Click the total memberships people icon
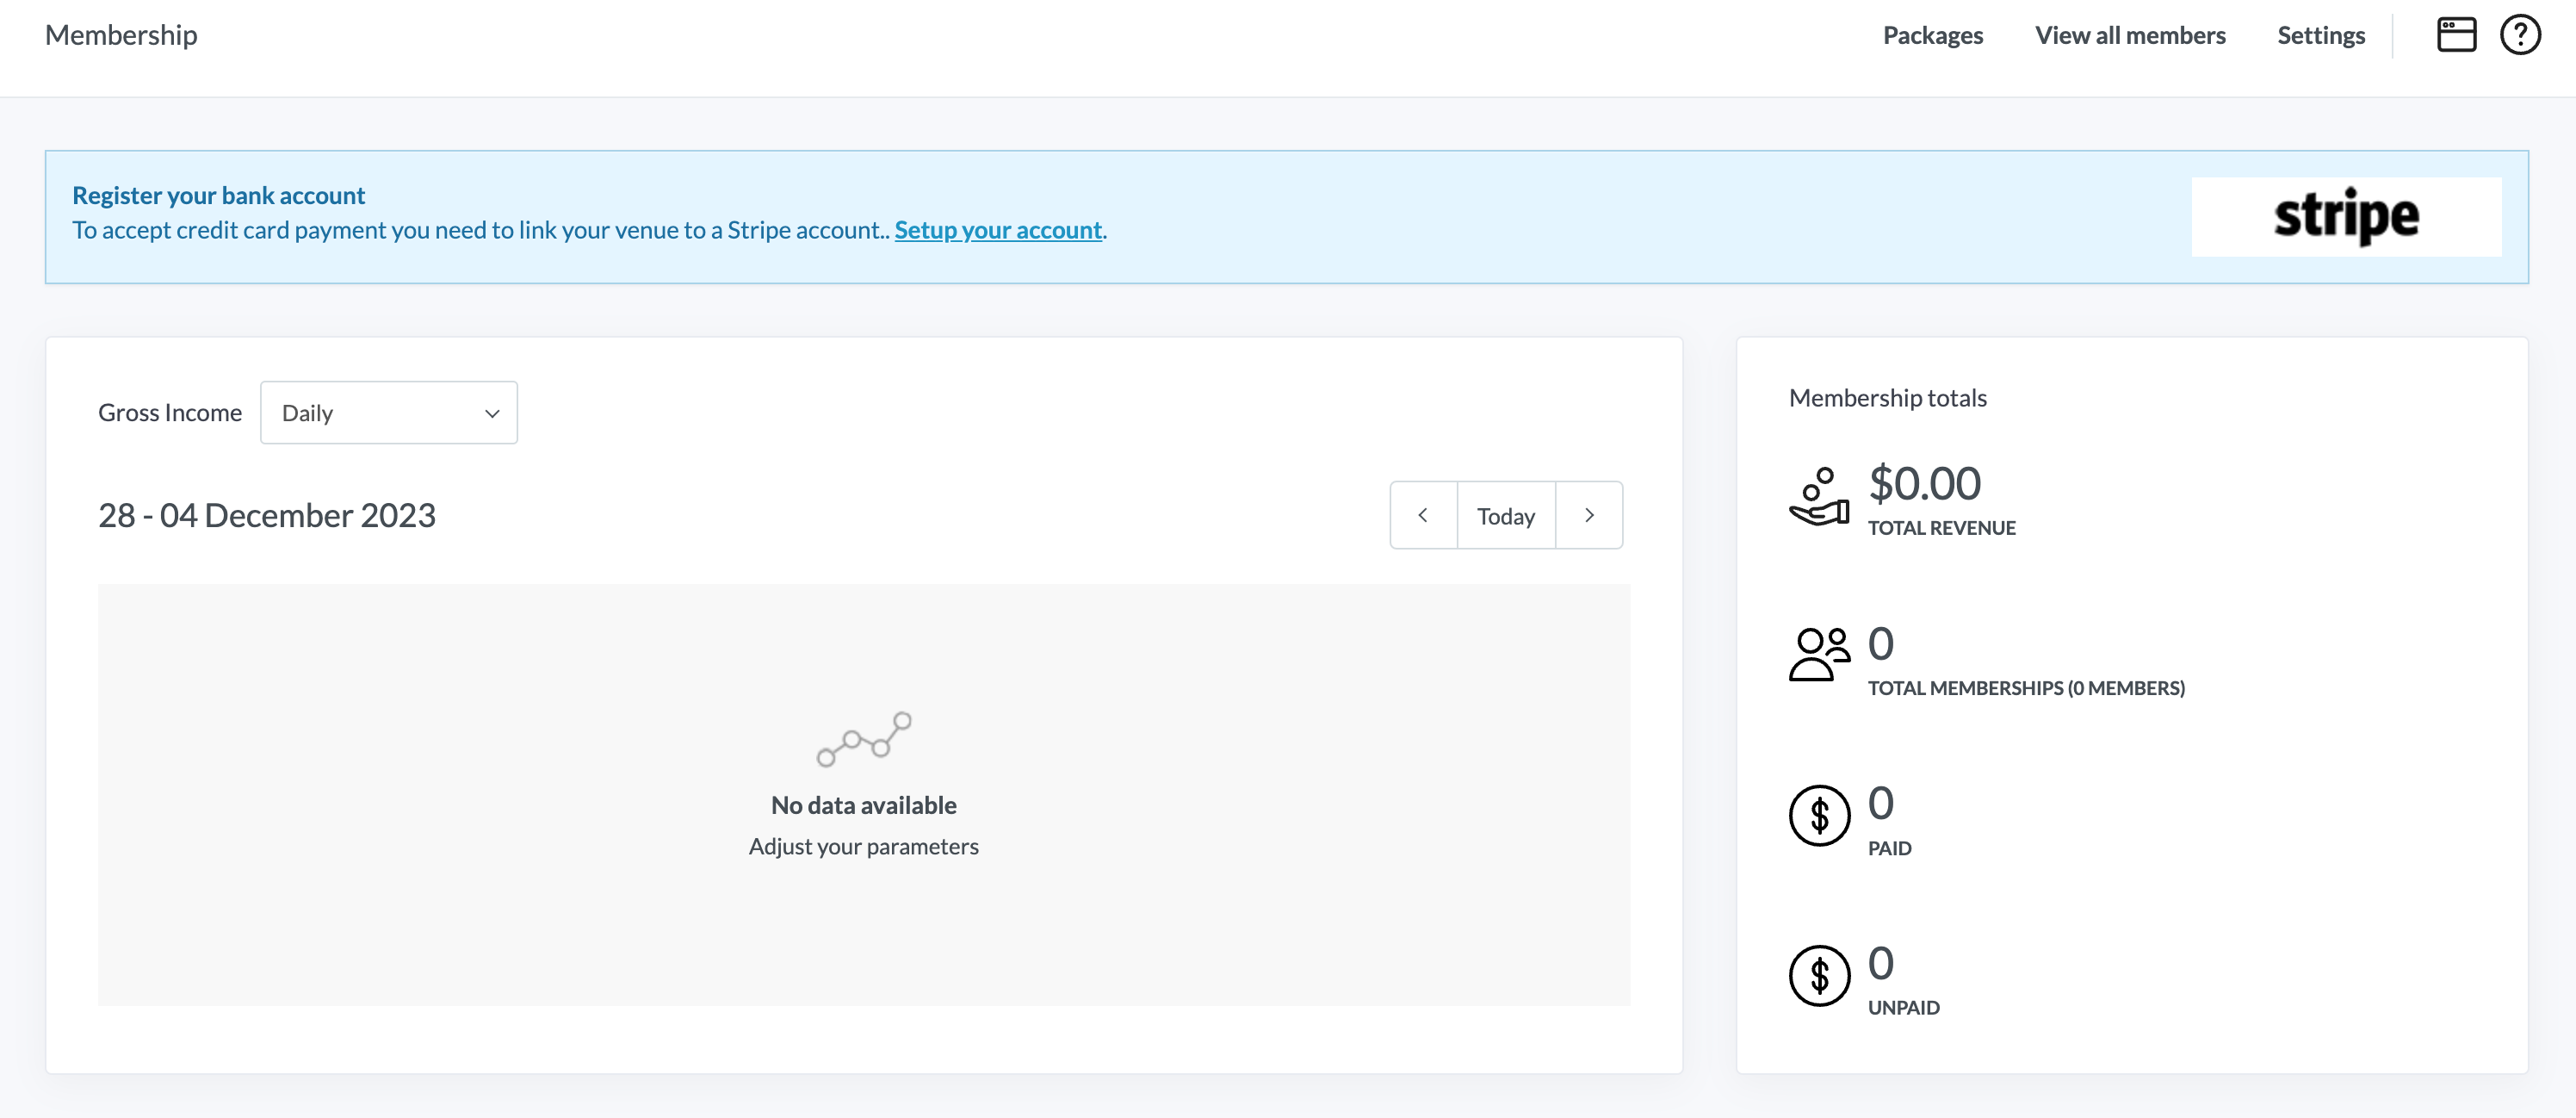 tap(1818, 655)
